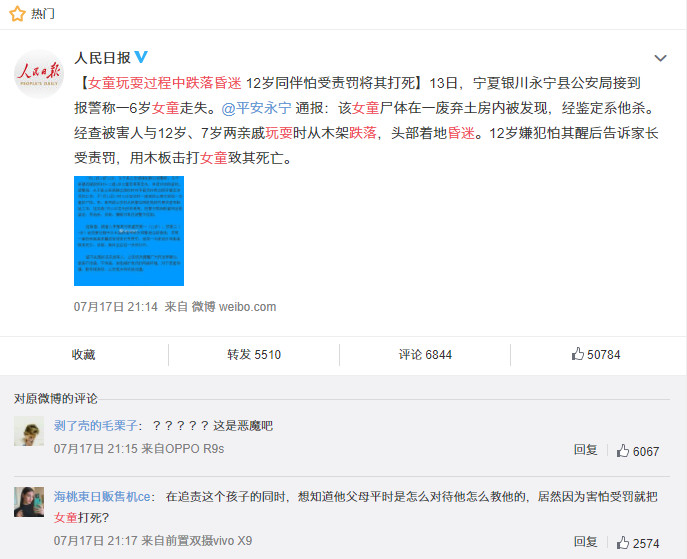Click the blue V verified badge
Image resolution: width=687 pixels, height=559 pixels.
tap(141, 57)
